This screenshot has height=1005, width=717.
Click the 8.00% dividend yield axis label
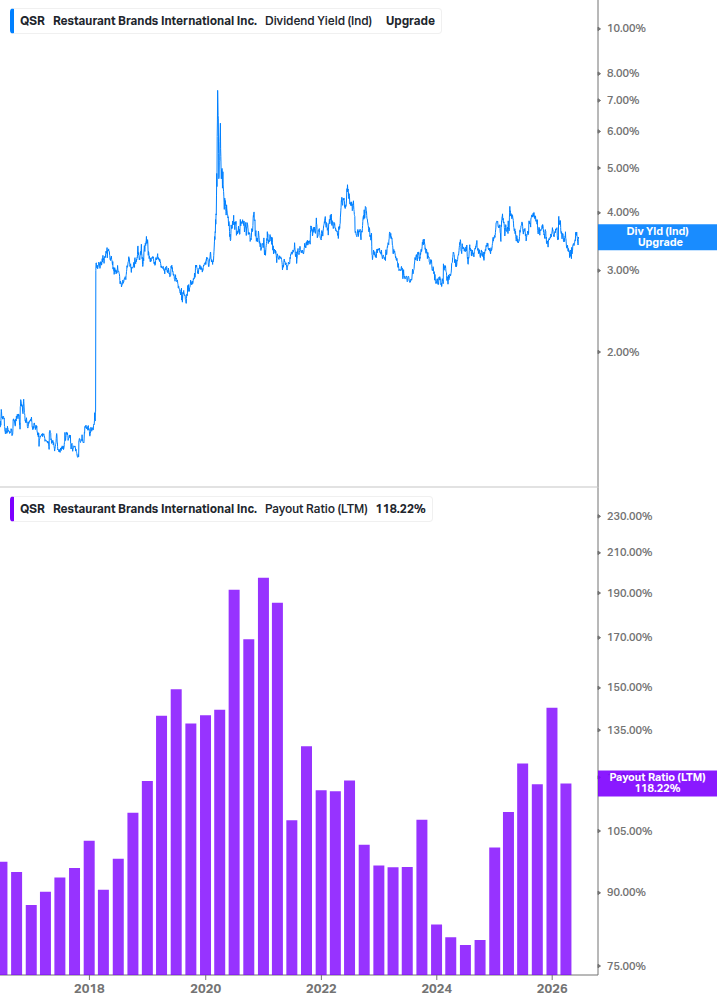pyautogui.click(x=623, y=73)
